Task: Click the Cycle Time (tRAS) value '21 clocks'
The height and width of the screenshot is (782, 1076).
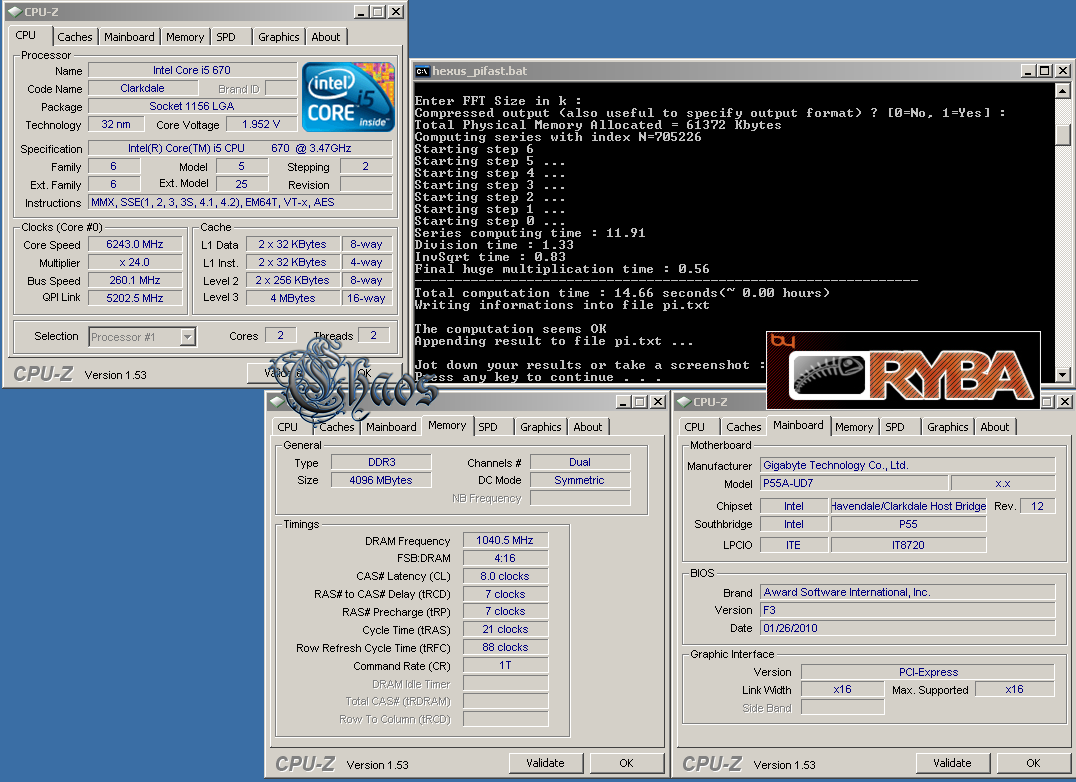Action: coord(505,629)
